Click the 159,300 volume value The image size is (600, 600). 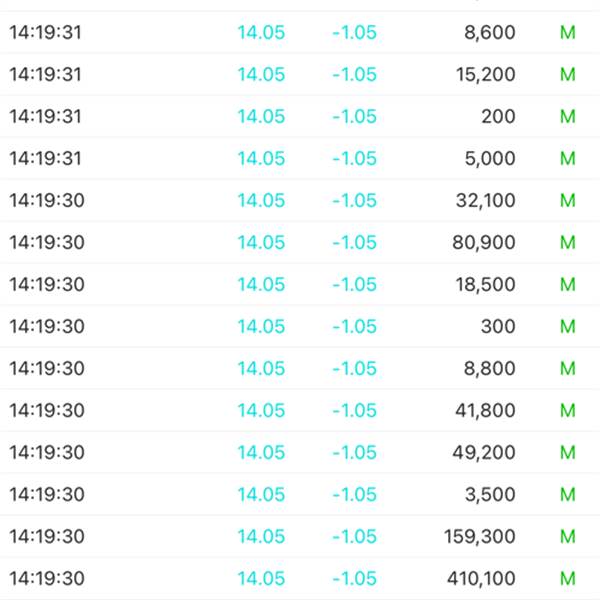point(480,536)
